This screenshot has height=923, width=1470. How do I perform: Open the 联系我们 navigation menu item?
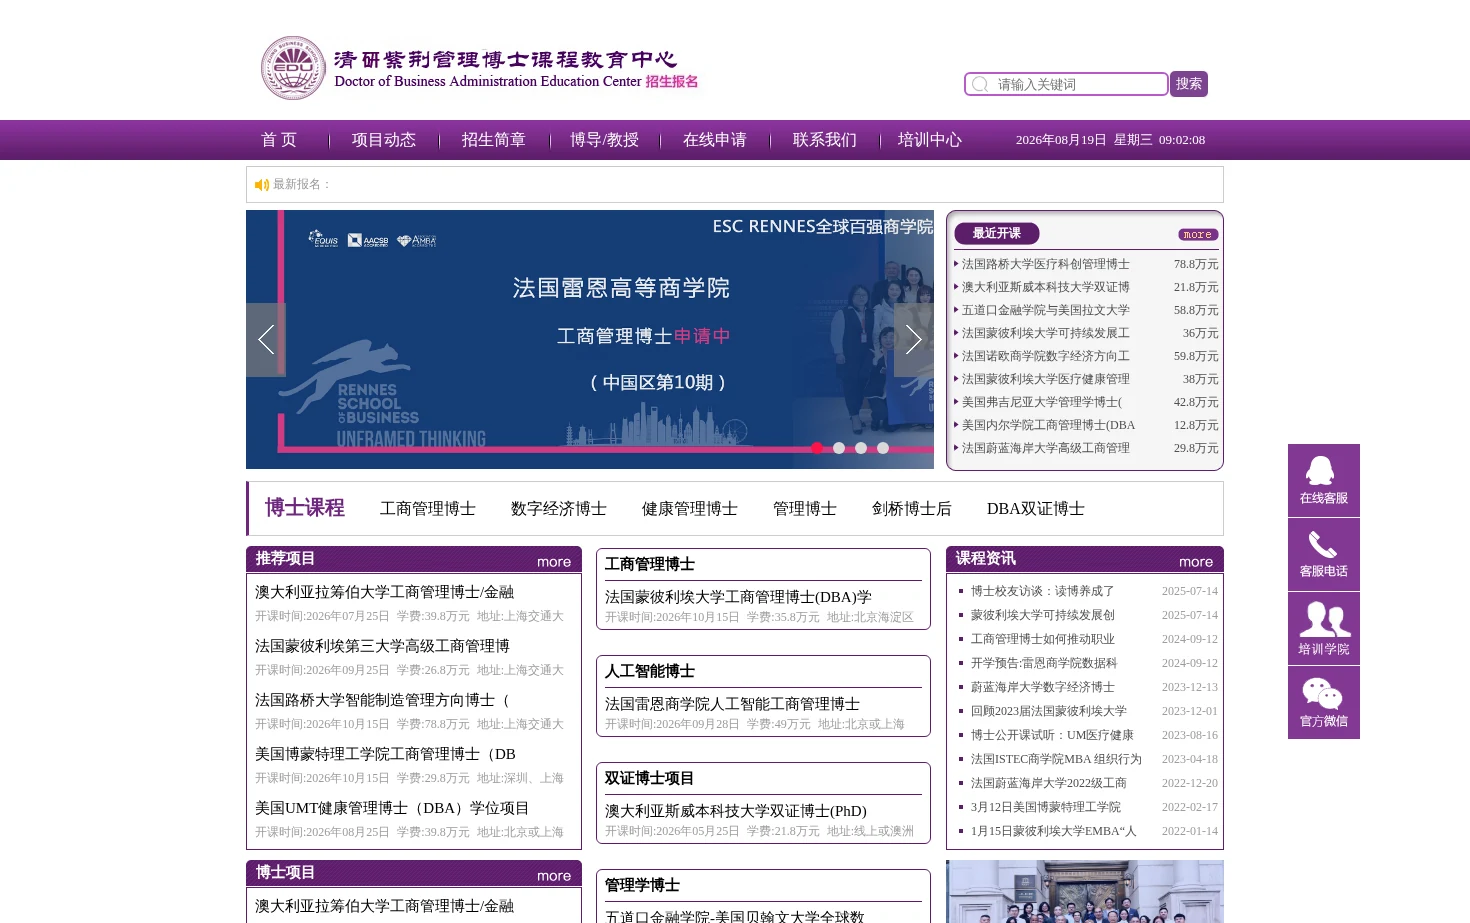[825, 140]
